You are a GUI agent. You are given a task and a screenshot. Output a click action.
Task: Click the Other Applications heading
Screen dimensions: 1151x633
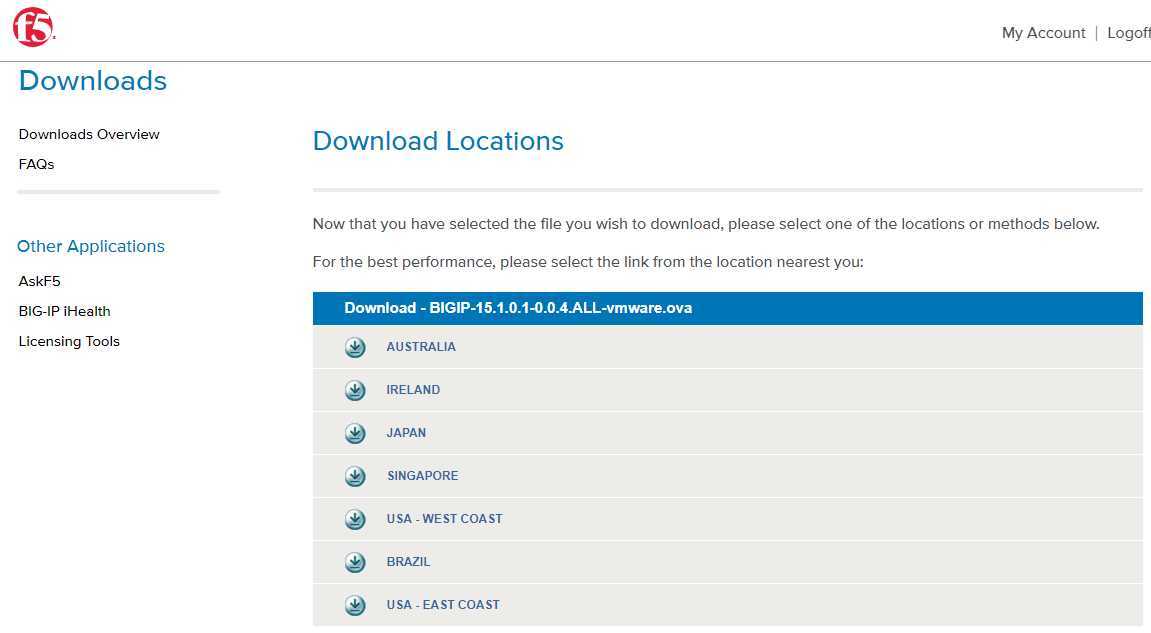91,246
